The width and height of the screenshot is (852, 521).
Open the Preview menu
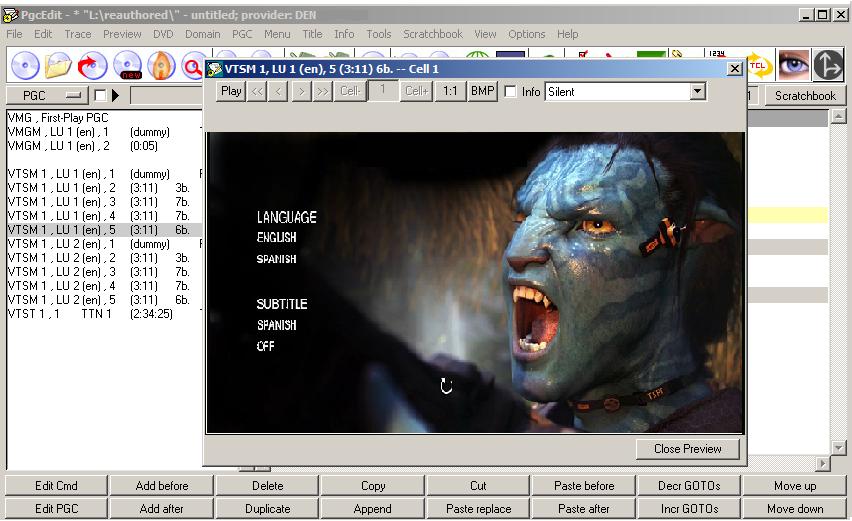pos(122,34)
